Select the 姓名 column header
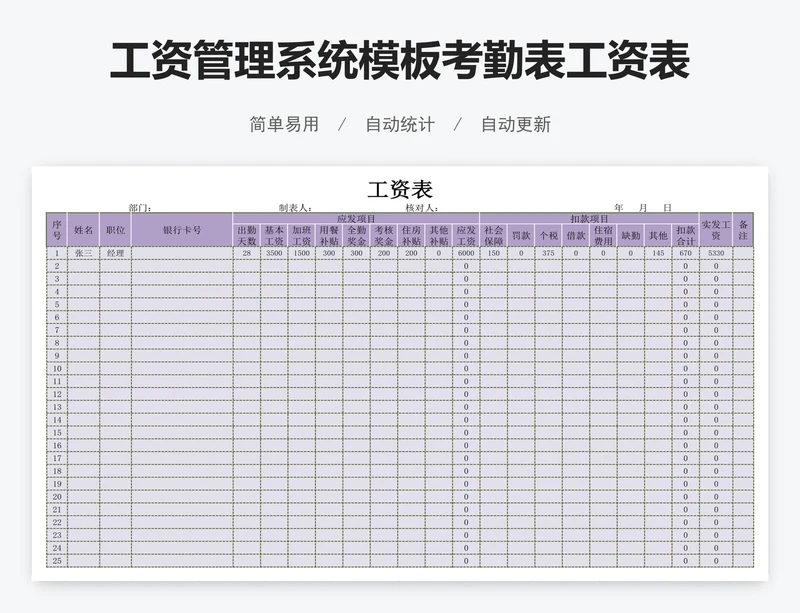Viewport: 800px width, 613px height. click(83, 230)
